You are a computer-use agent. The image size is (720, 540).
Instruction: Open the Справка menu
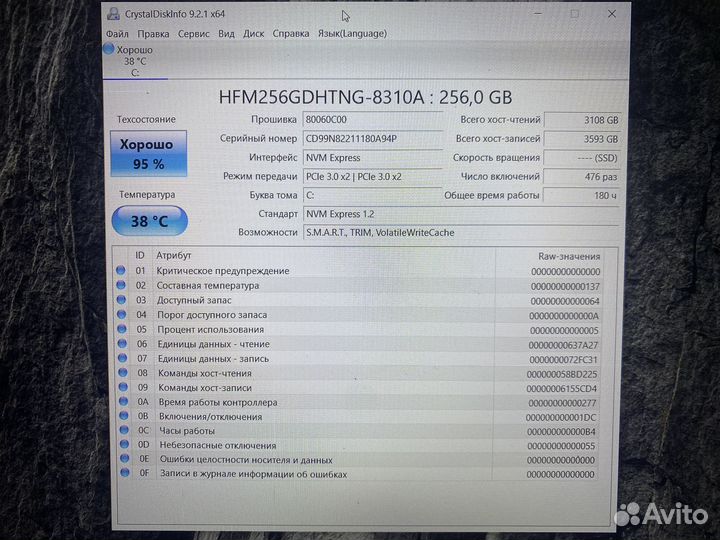[291, 34]
